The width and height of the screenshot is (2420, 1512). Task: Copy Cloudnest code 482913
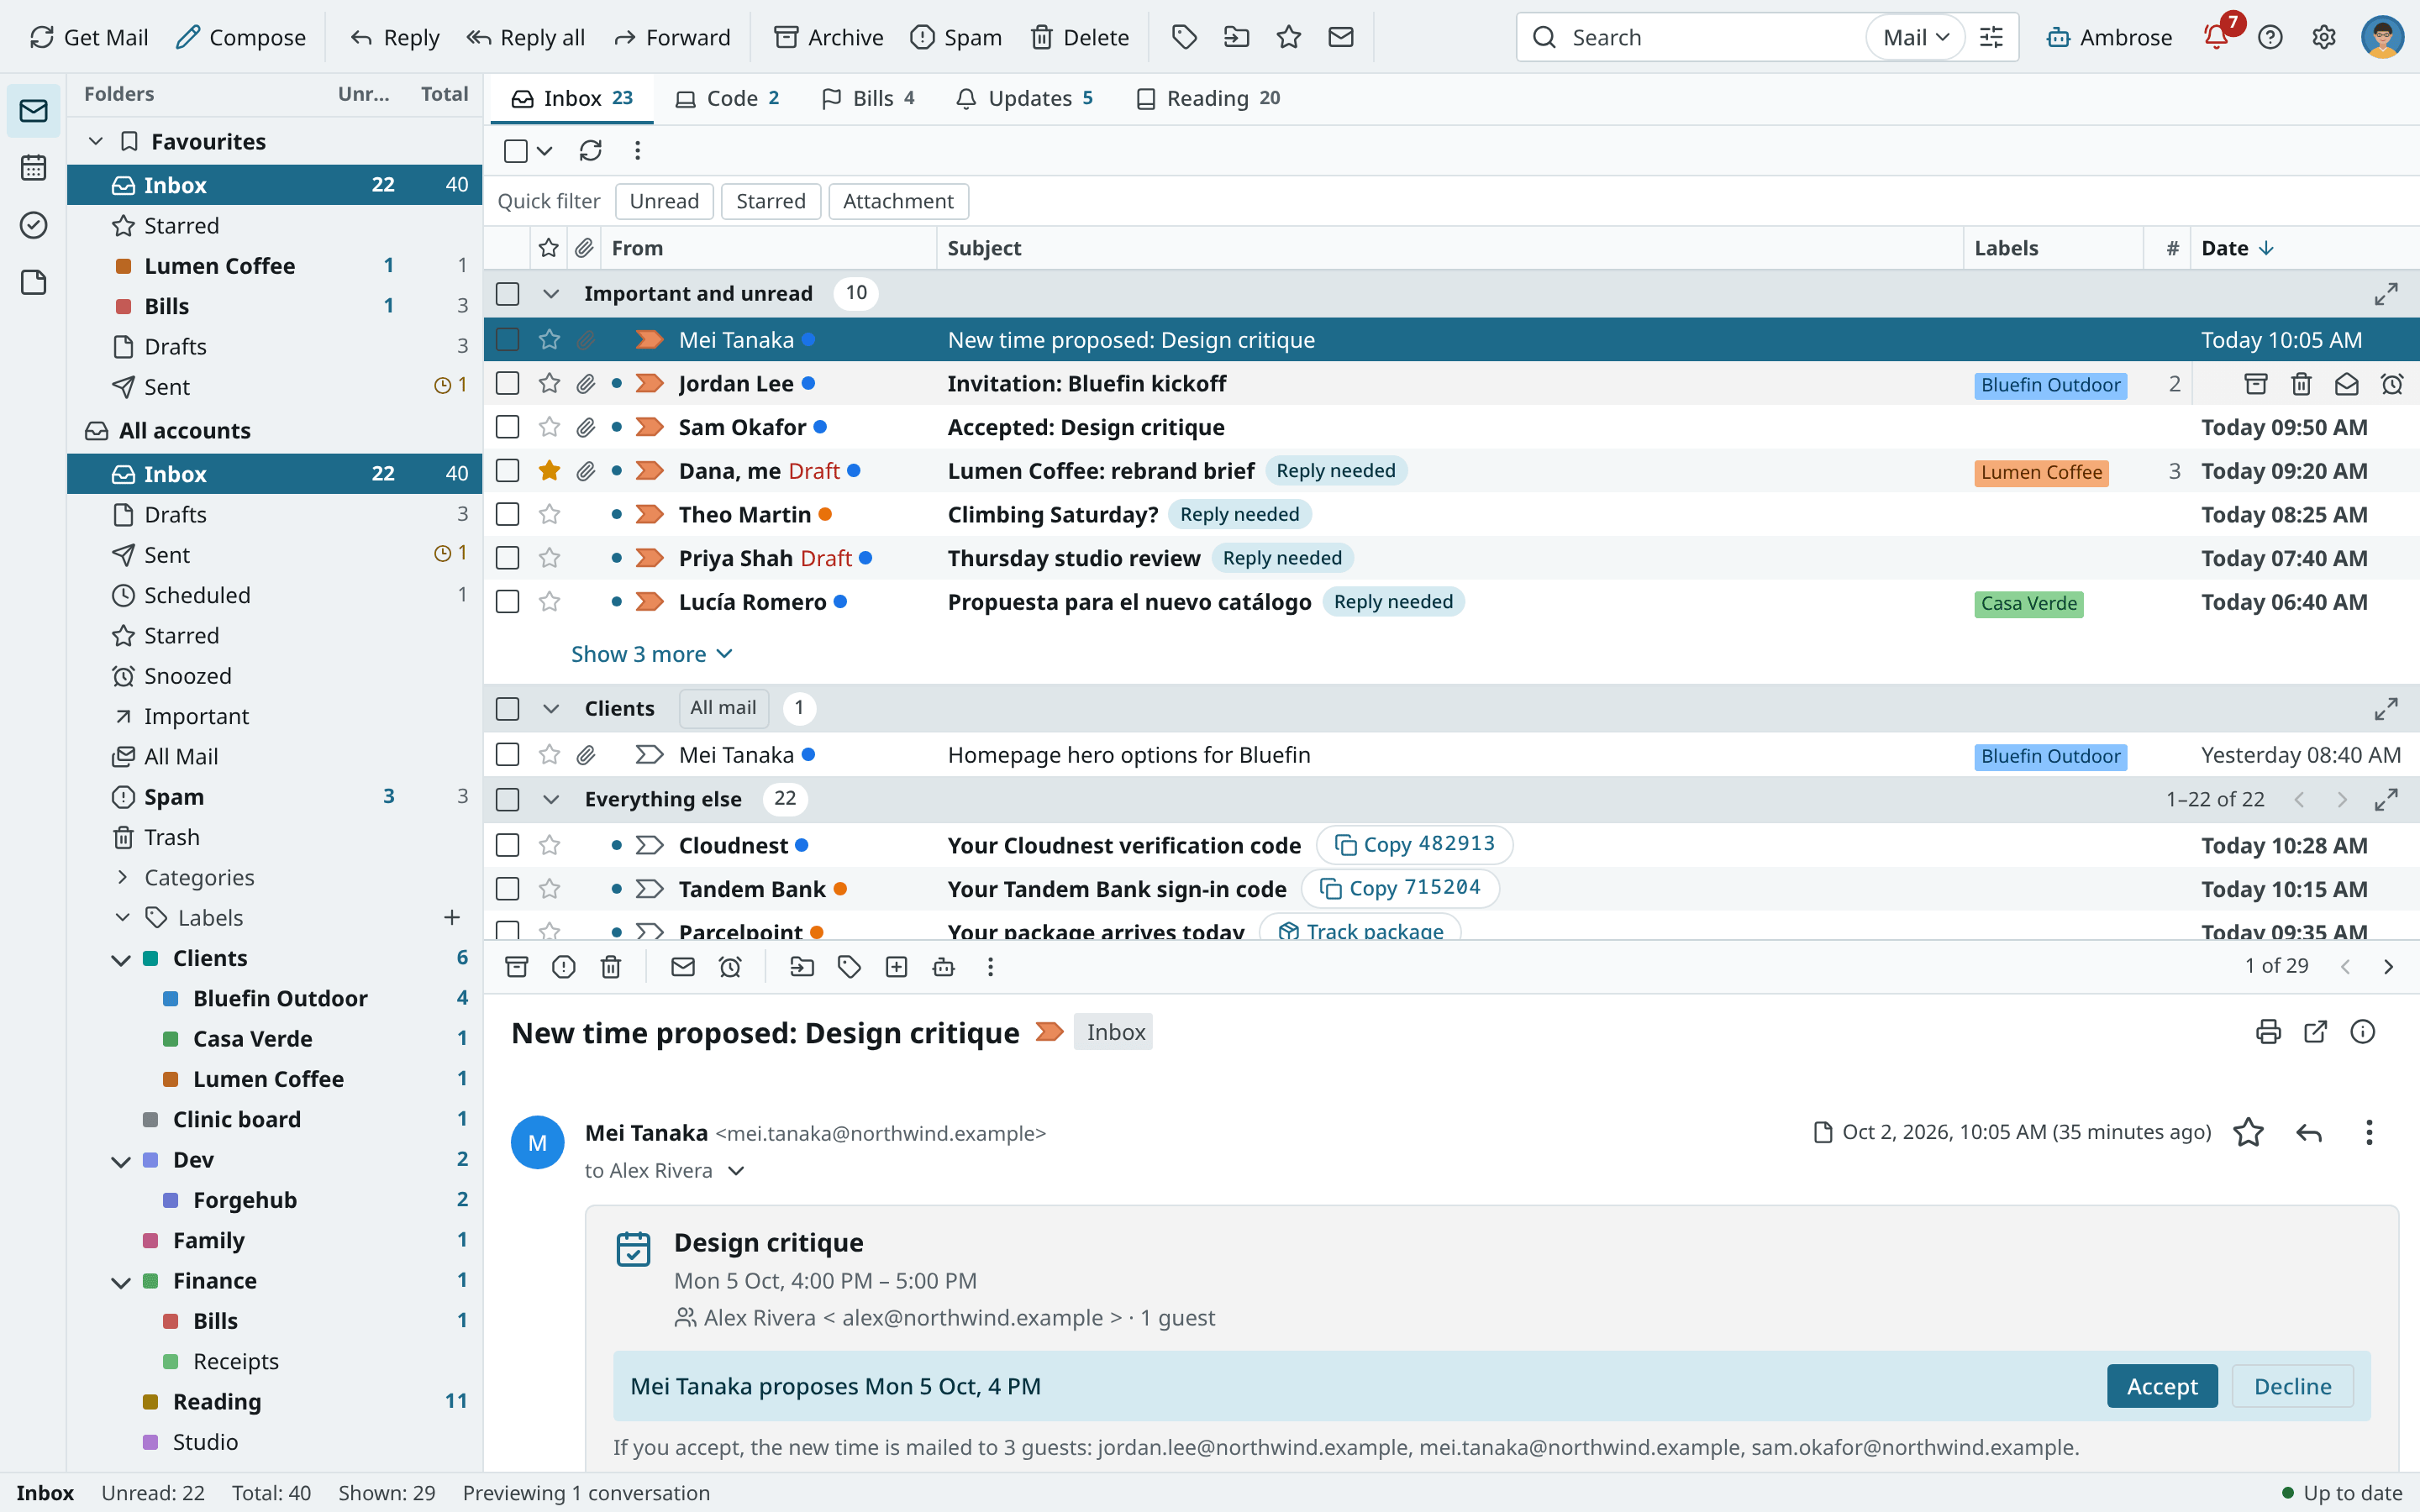point(1414,844)
